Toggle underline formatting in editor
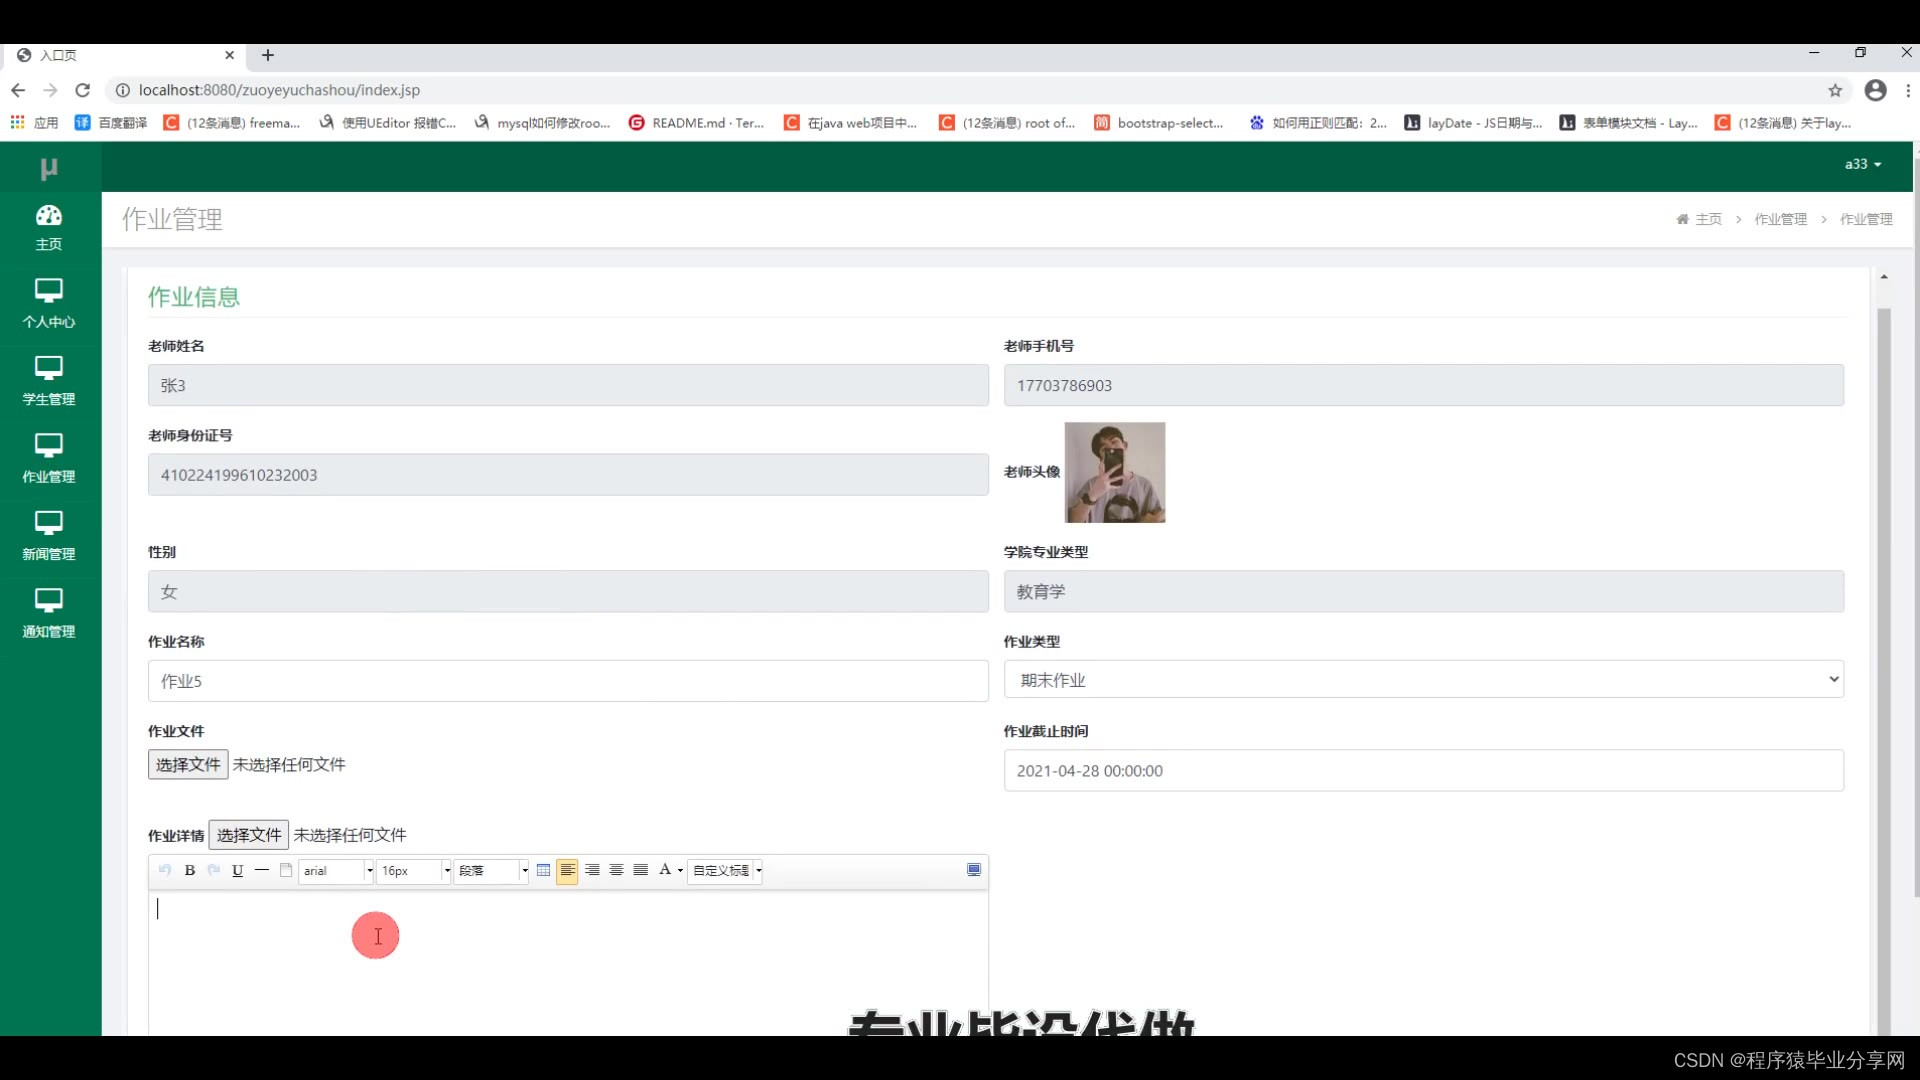 237,870
